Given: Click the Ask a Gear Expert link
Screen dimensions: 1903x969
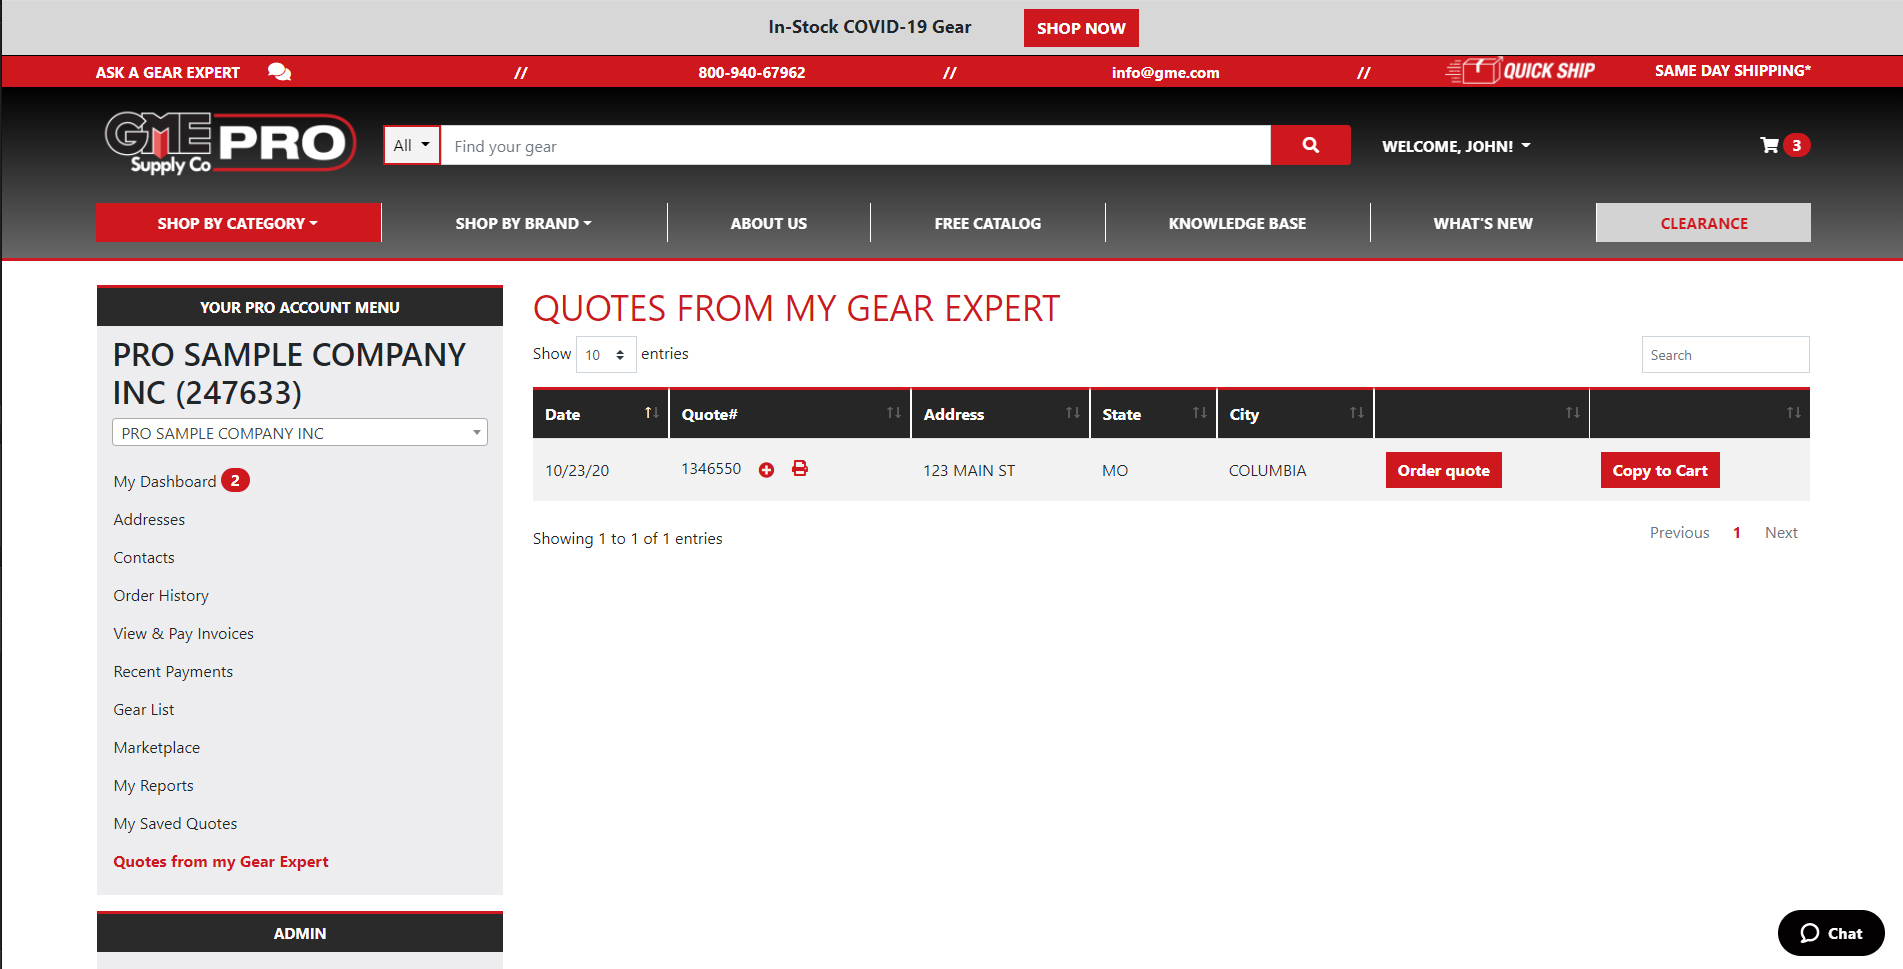Looking at the screenshot, I should 168,72.
